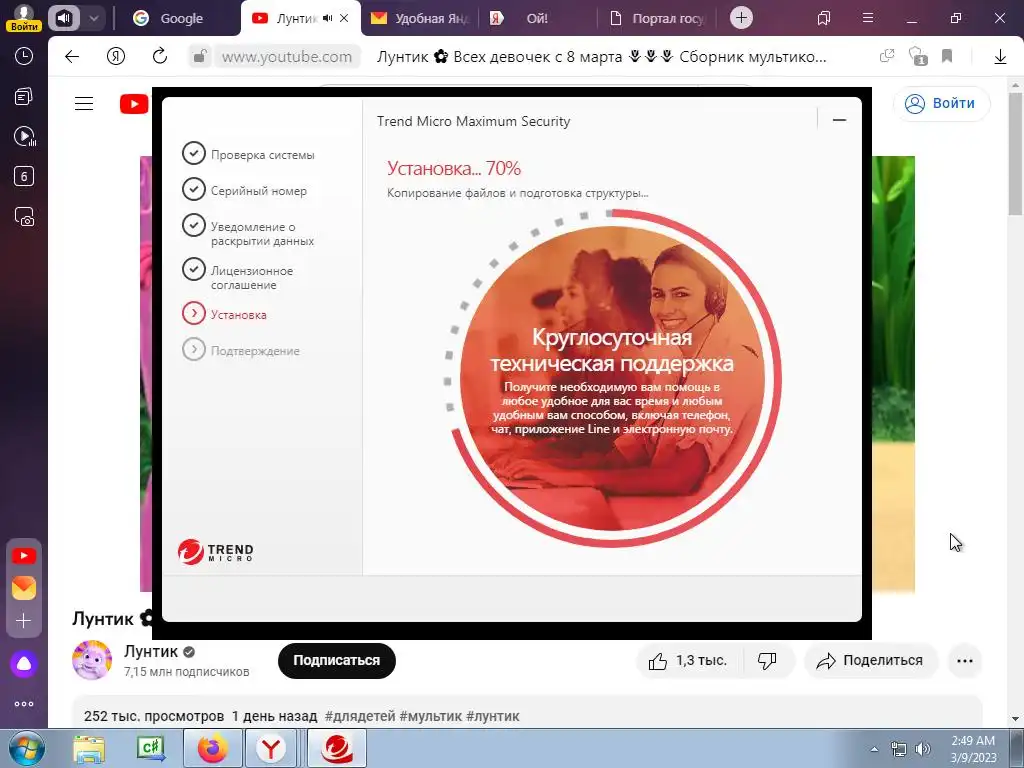This screenshot has height=768, width=1024.
Task: Open the Лунтик channel name link
Action: click(151, 651)
